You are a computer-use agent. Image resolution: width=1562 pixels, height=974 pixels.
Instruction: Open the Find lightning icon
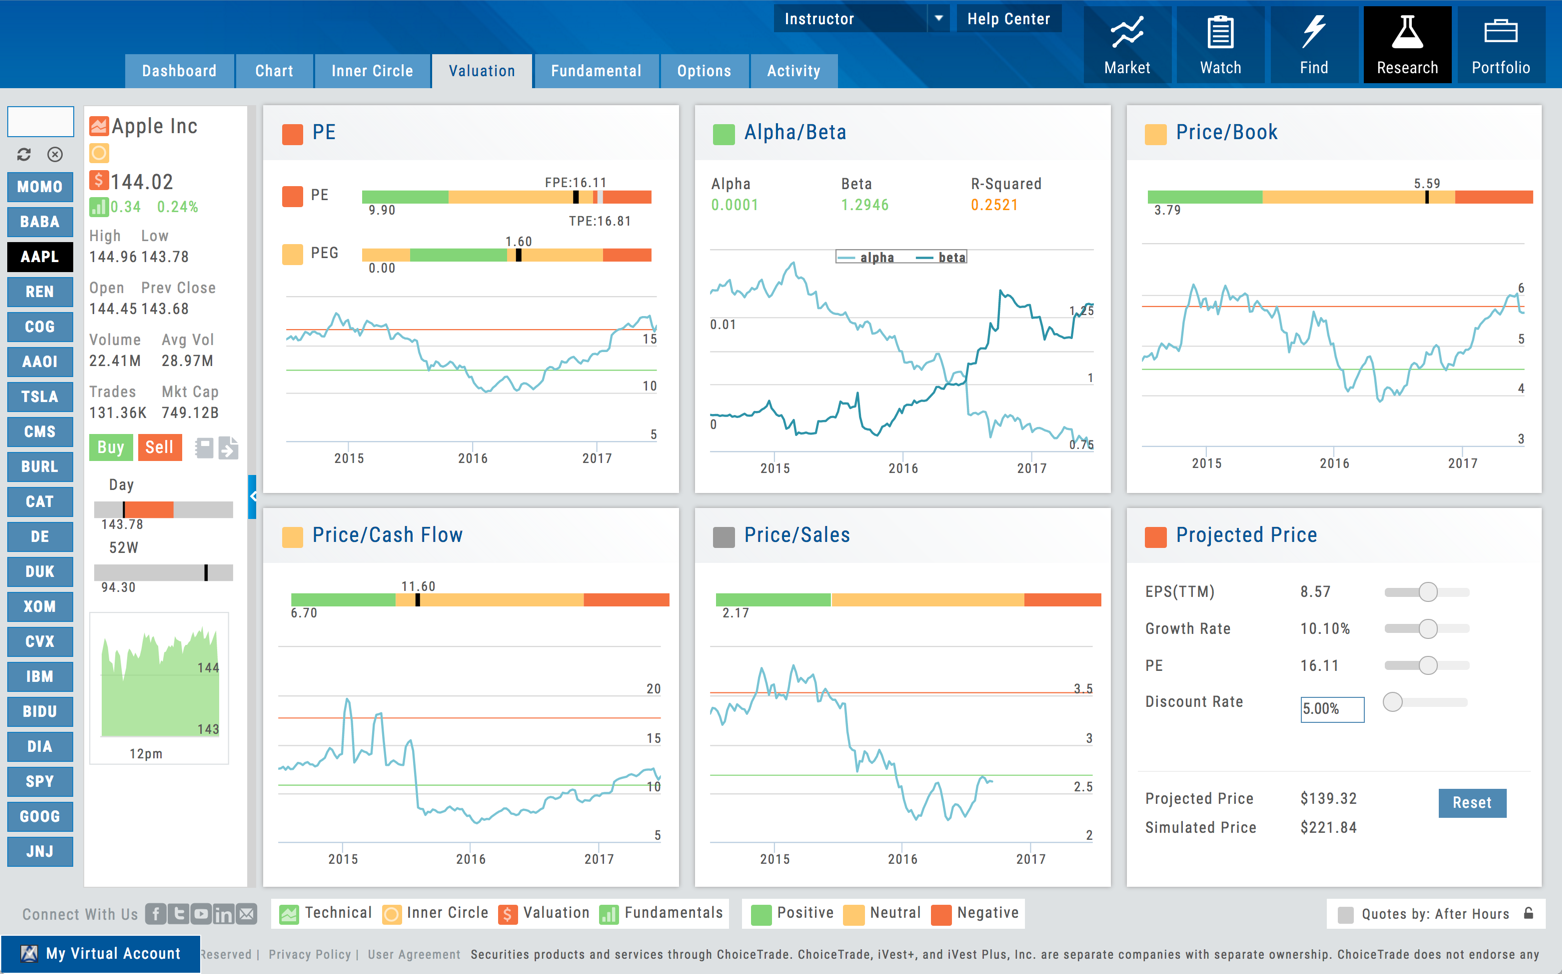(x=1313, y=33)
